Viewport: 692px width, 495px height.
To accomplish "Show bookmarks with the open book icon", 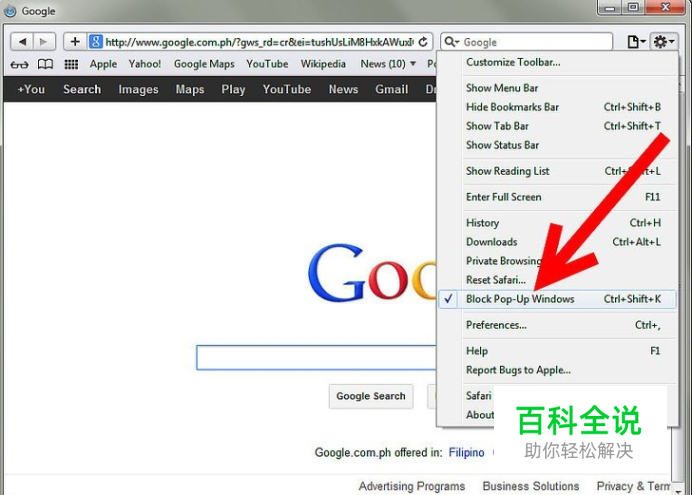I will pos(45,64).
